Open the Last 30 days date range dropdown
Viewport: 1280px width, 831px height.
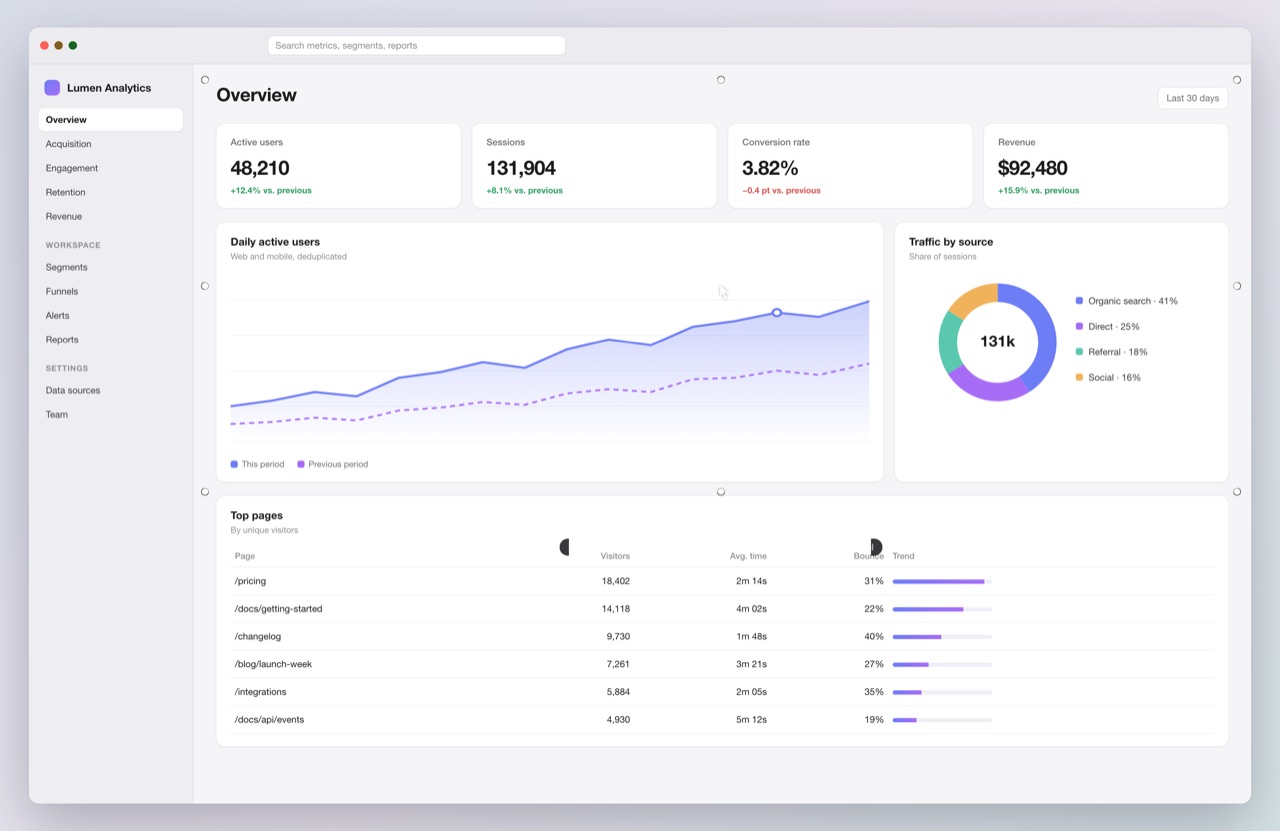tap(1193, 98)
